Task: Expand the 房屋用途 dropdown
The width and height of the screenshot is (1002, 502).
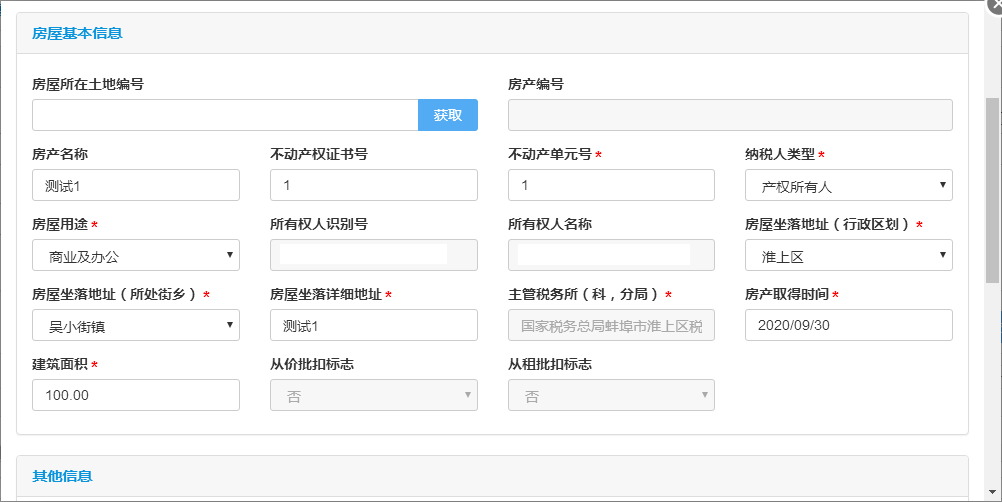Action: [x=136, y=255]
